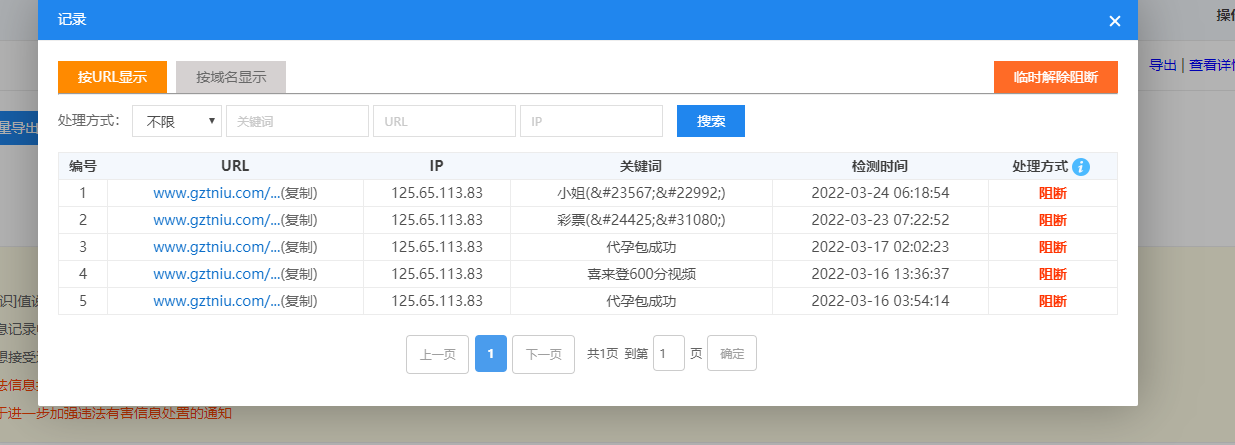The image size is (1235, 445).
Task: Click the blue 搜索 button
Action: [711, 121]
